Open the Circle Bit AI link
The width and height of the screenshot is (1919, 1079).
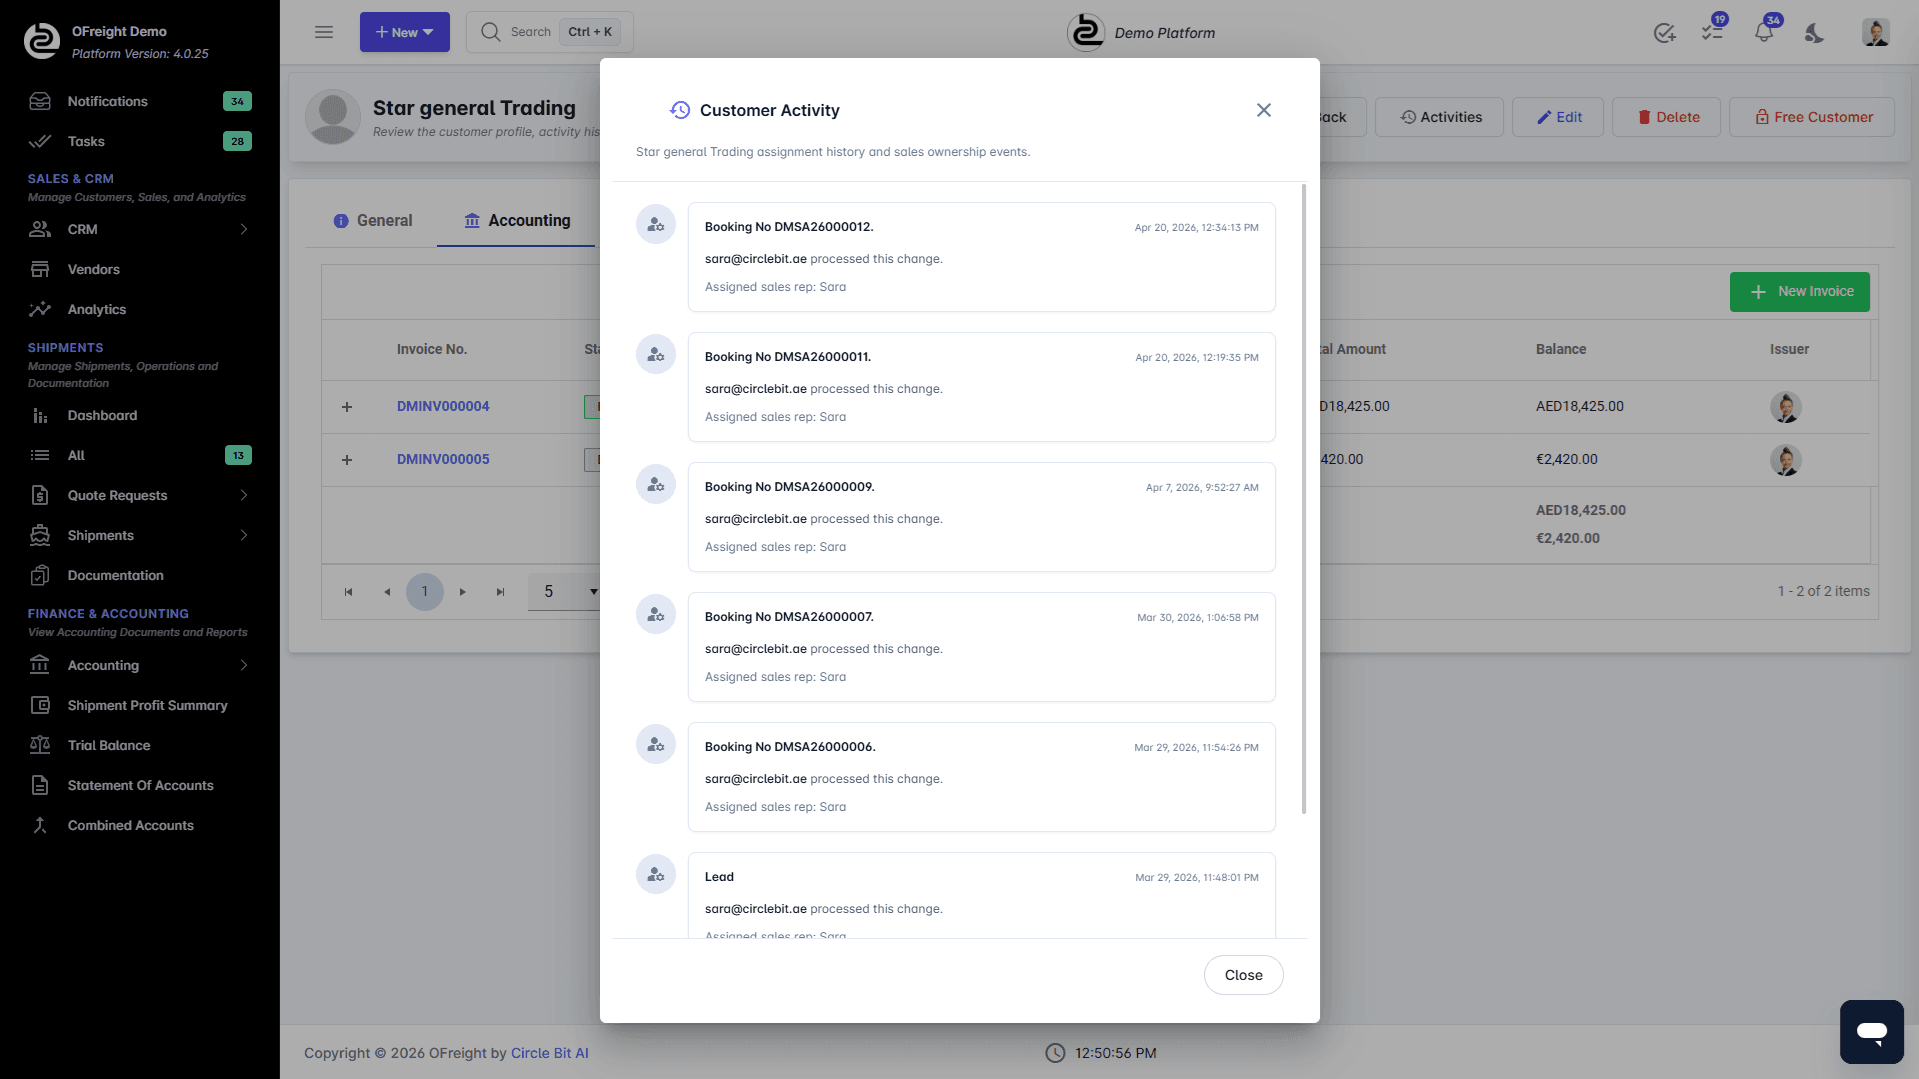(x=549, y=1053)
